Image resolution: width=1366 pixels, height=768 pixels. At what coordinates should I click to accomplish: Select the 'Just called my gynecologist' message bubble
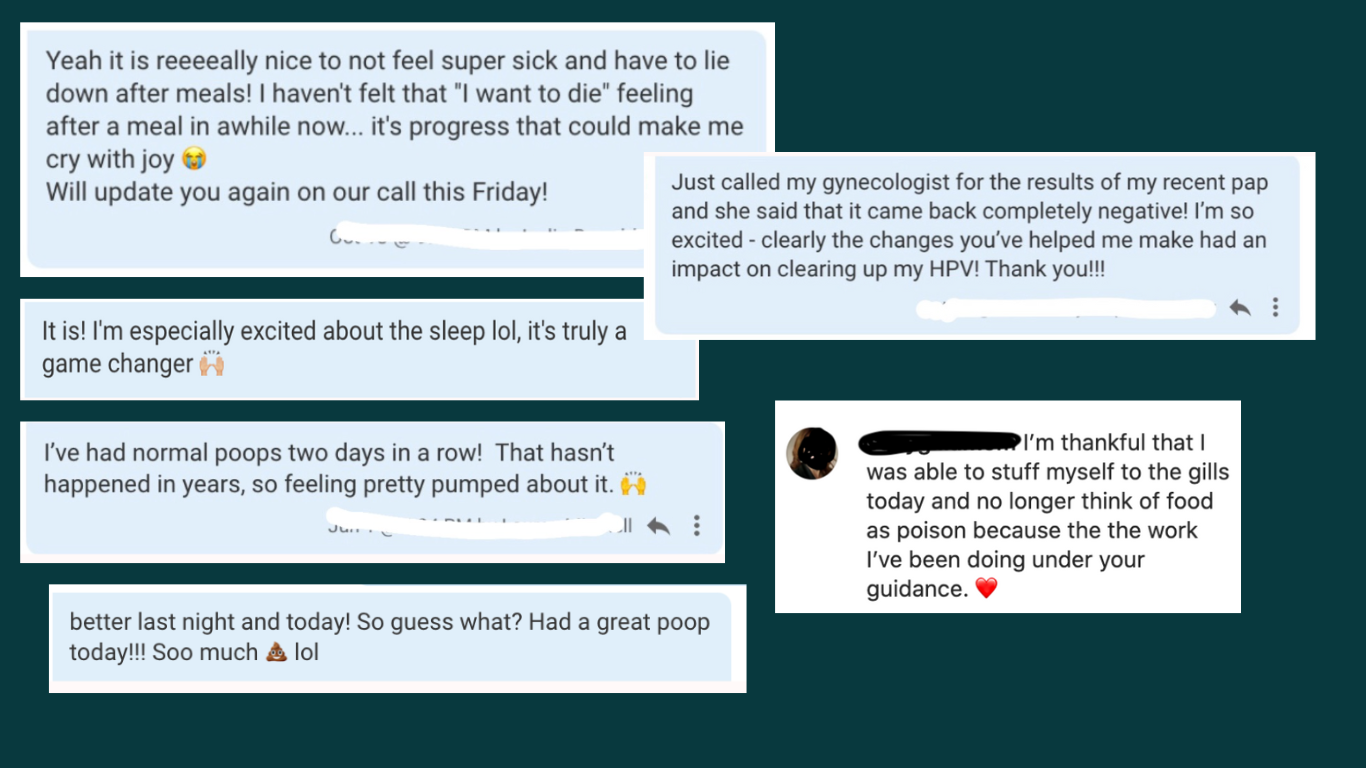tap(977, 245)
